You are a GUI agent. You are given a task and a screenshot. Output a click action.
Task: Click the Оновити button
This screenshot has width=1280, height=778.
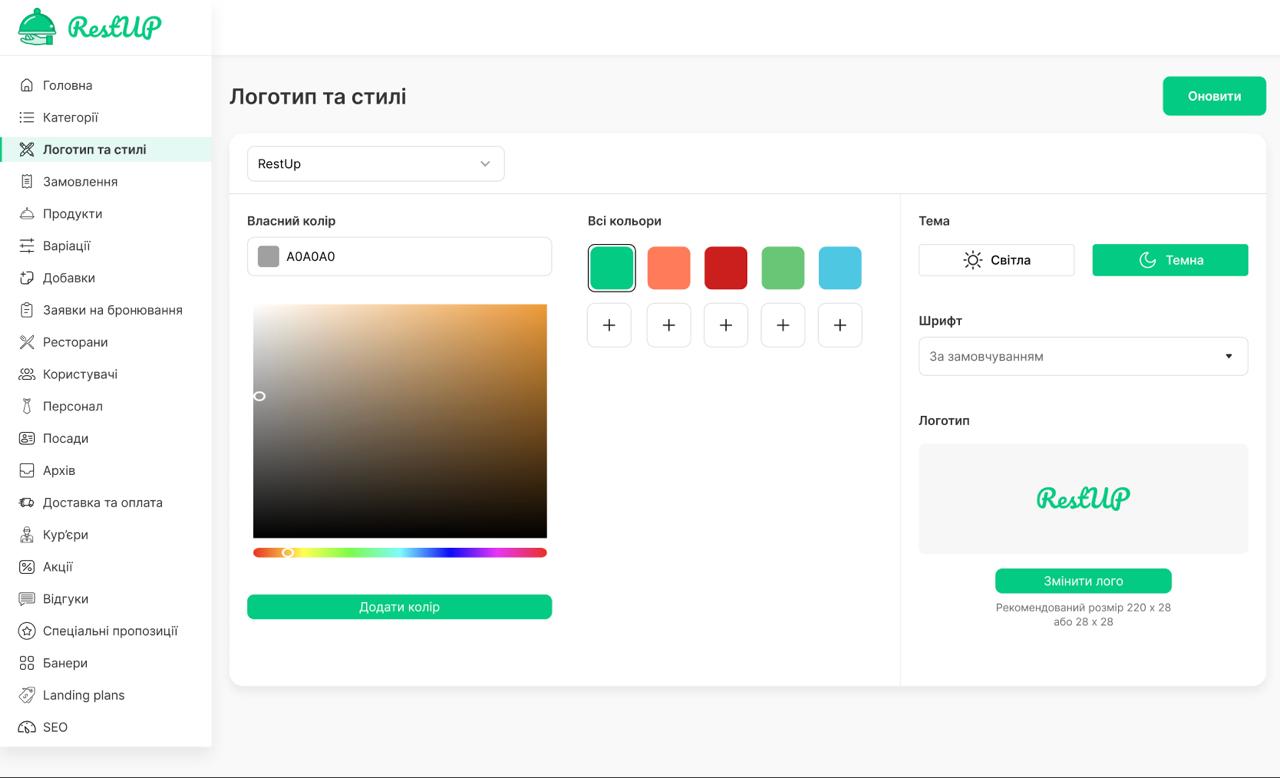coord(1214,96)
